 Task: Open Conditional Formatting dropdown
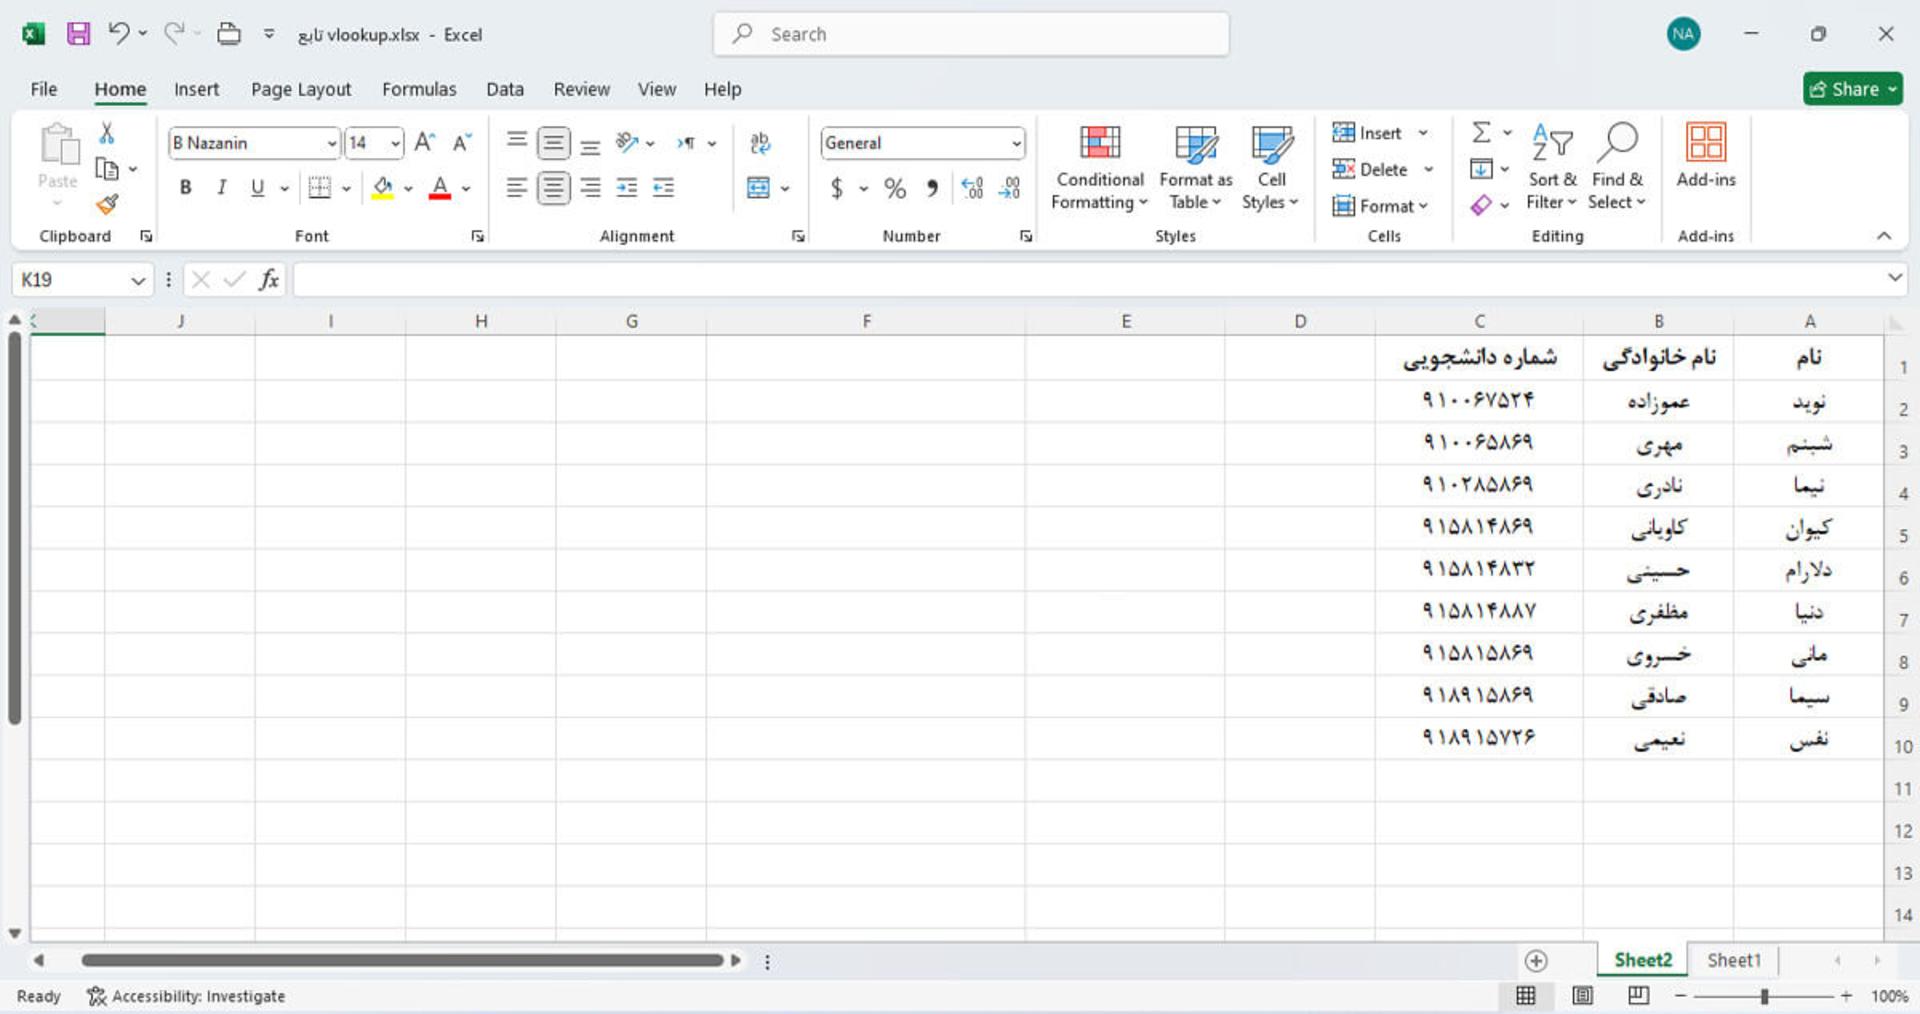(x=1100, y=166)
